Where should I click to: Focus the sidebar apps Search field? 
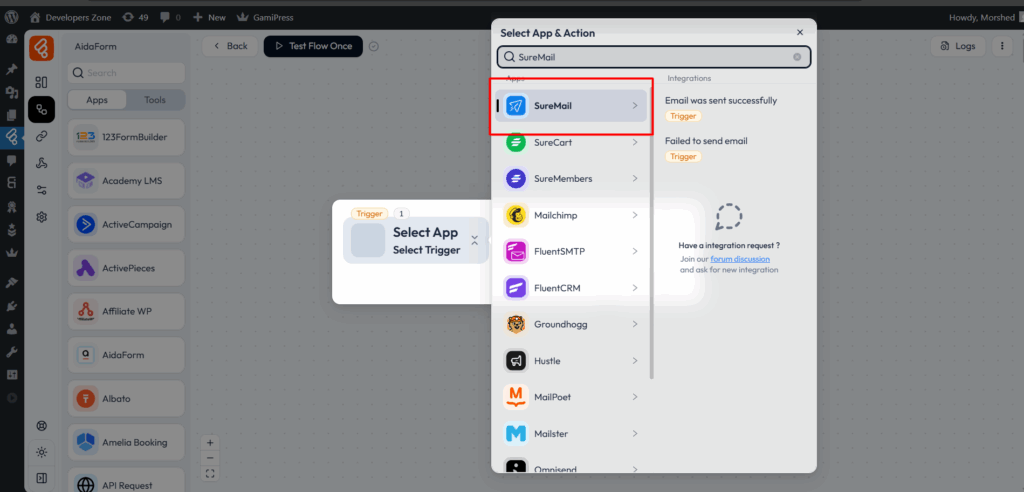coord(126,73)
